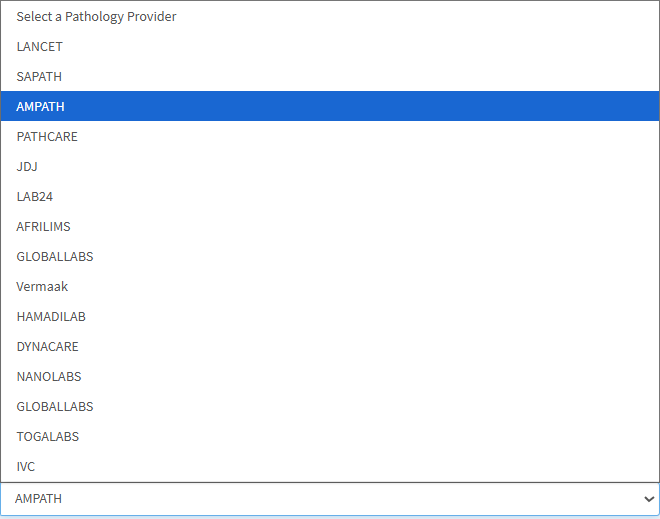Select the GLOBALLABS option above TOGALABS
The height and width of the screenshot is (519, 660).
pyautogui.click(x=55, y=406)
